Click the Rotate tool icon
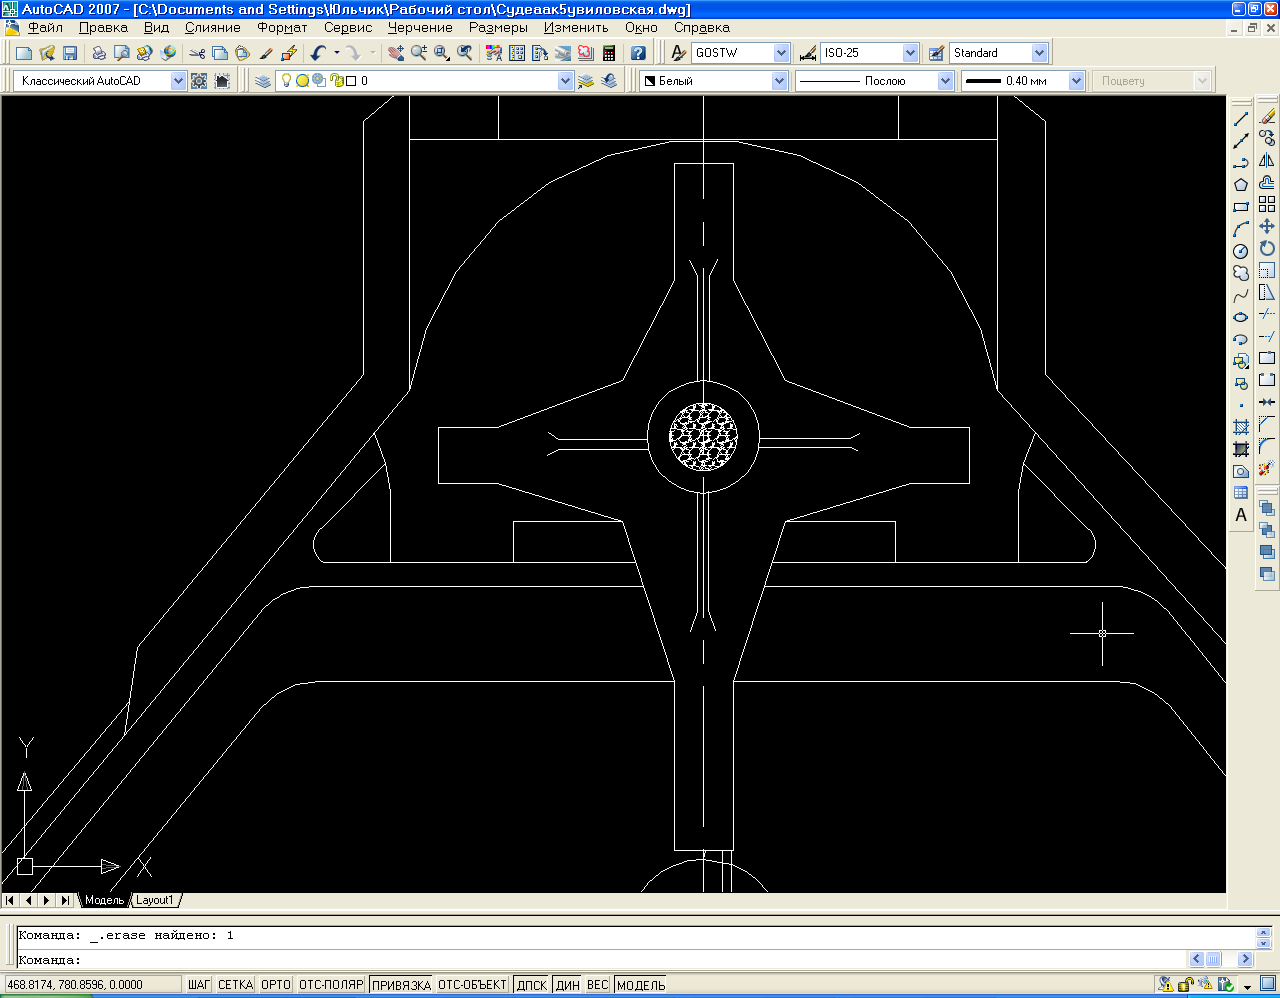1280x998 pixels. click(1267, 249)
